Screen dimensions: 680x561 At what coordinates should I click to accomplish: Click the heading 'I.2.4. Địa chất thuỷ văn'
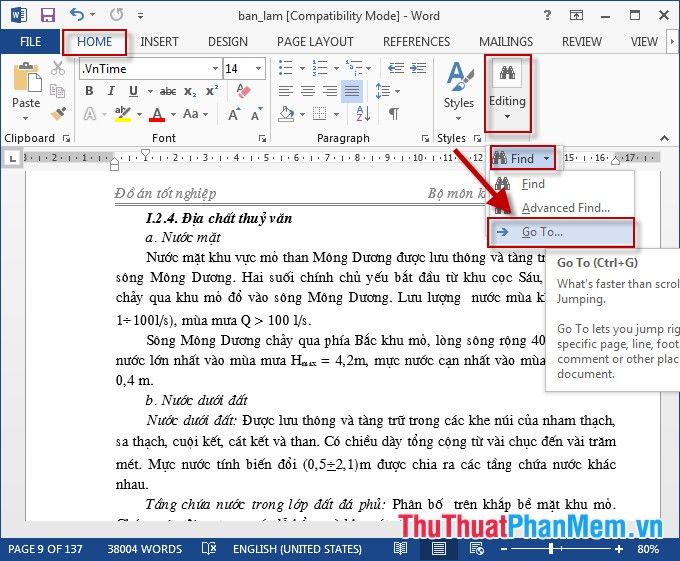point(219,218)
